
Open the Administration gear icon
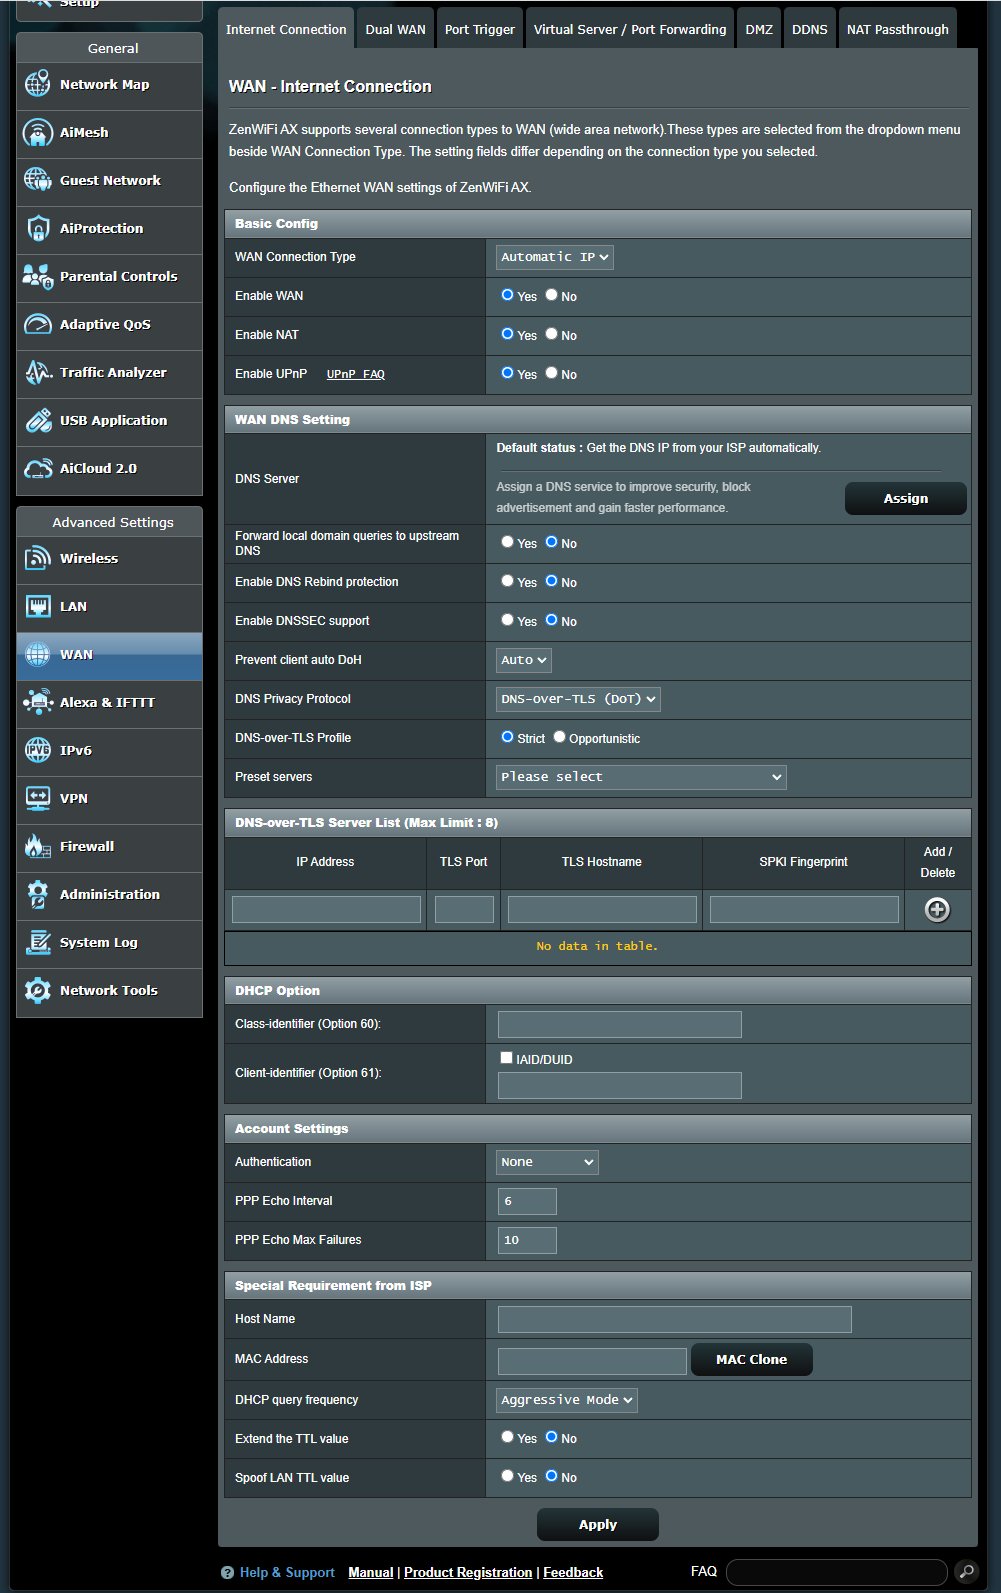click(x=38, y=895)
